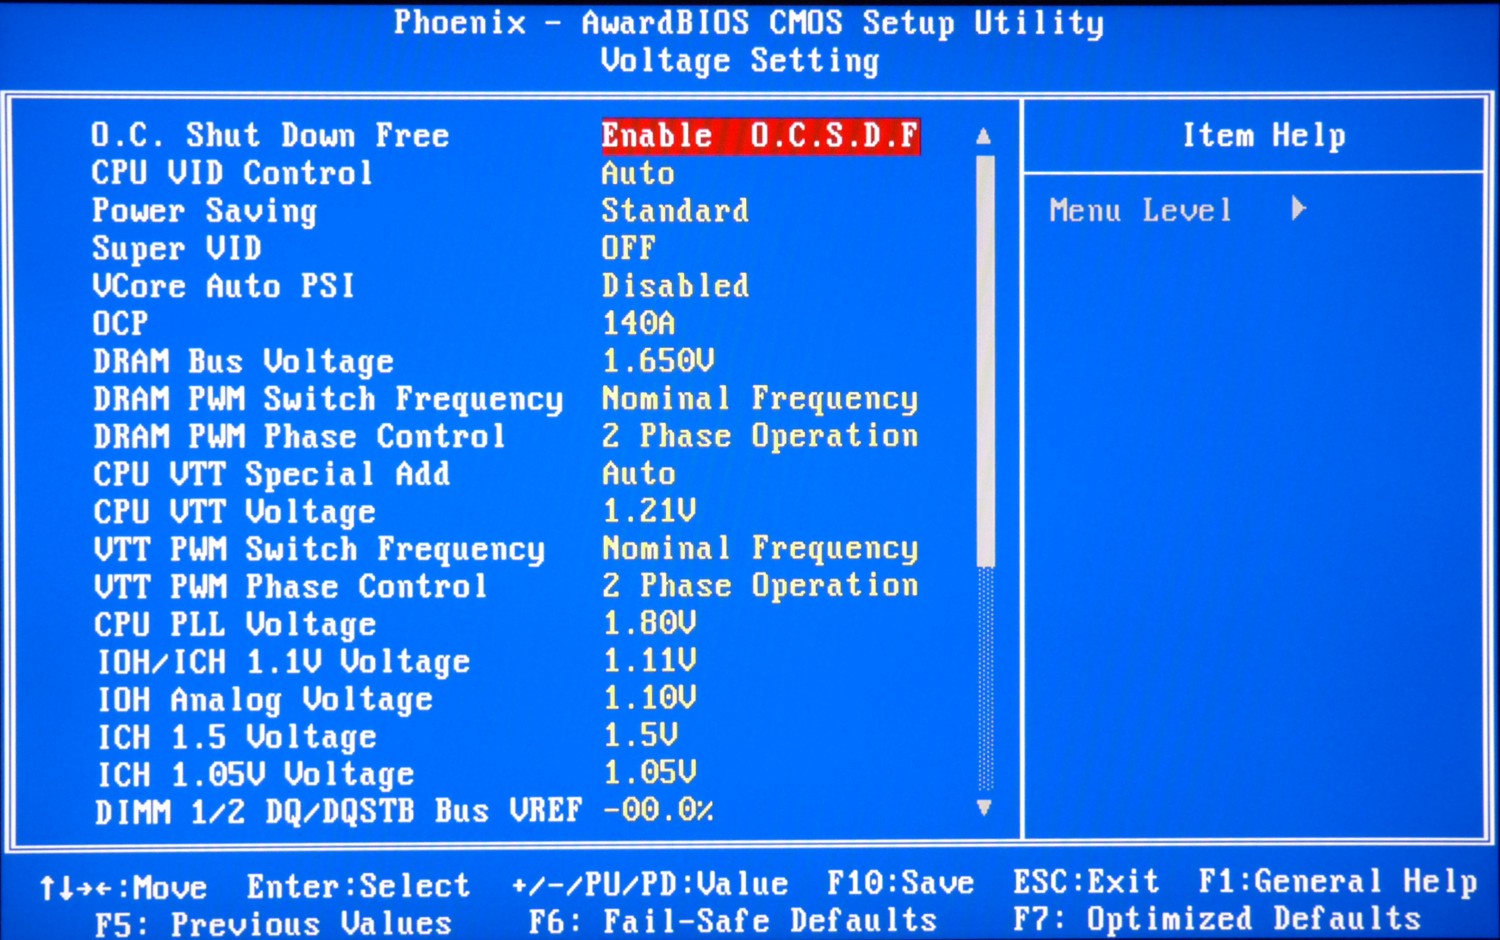The image size is (1500, 940).
Task: Open 2 Phase Operation value for DRAM PWM
Action: click(x=760, y=436)
